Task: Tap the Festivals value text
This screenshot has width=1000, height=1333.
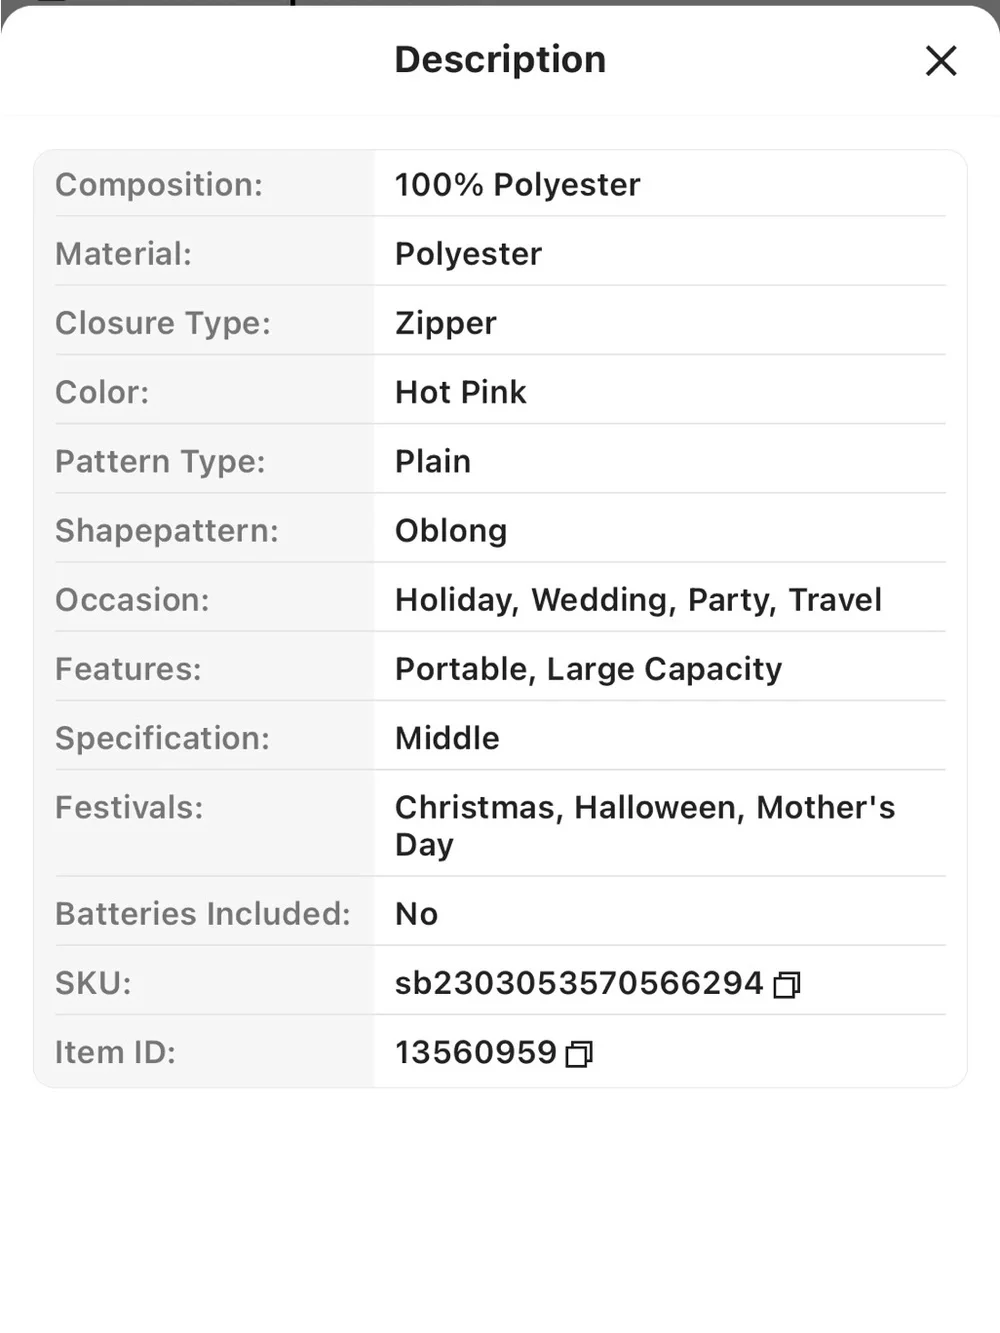Action: tap(645, 826)
